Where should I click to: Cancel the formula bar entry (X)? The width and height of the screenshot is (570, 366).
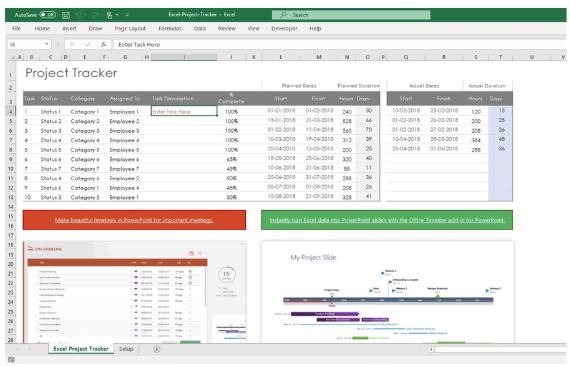click(x=72, y=44)
